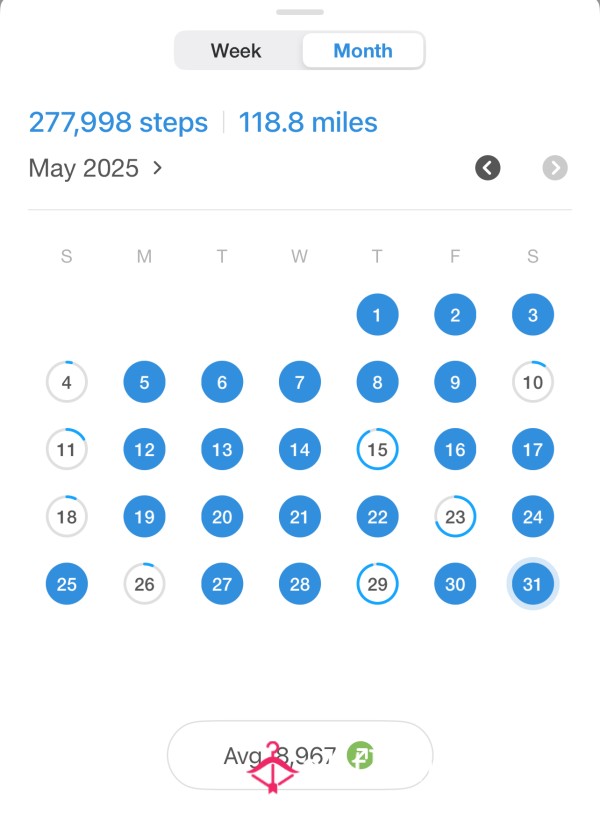Screen dimensions: 600x822
Task: Expand the May 2025 month picker
Action: [95, 168]
